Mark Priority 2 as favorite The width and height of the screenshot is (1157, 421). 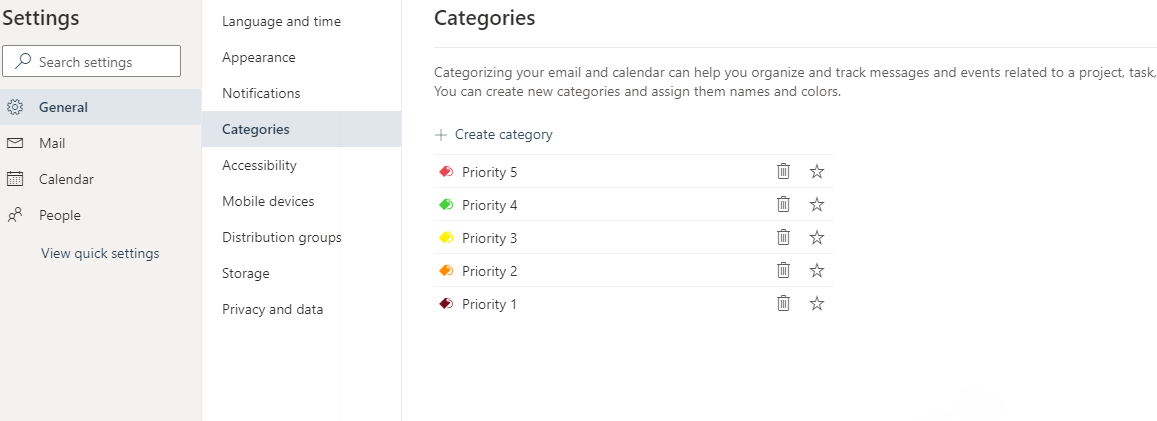coord(817,270)
